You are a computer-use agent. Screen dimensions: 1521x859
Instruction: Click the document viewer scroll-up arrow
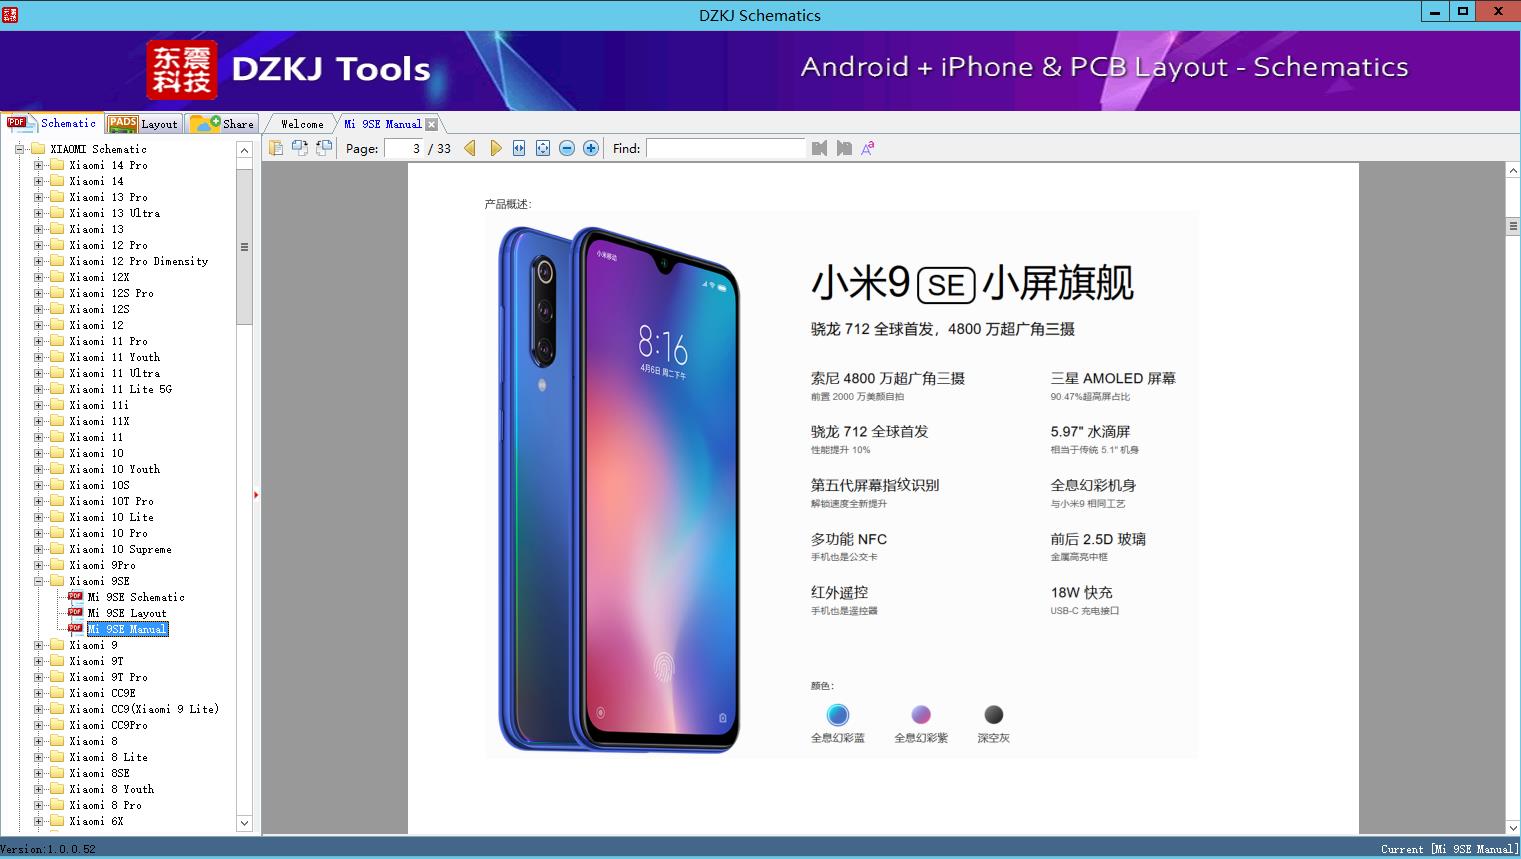pos(1513,171)
